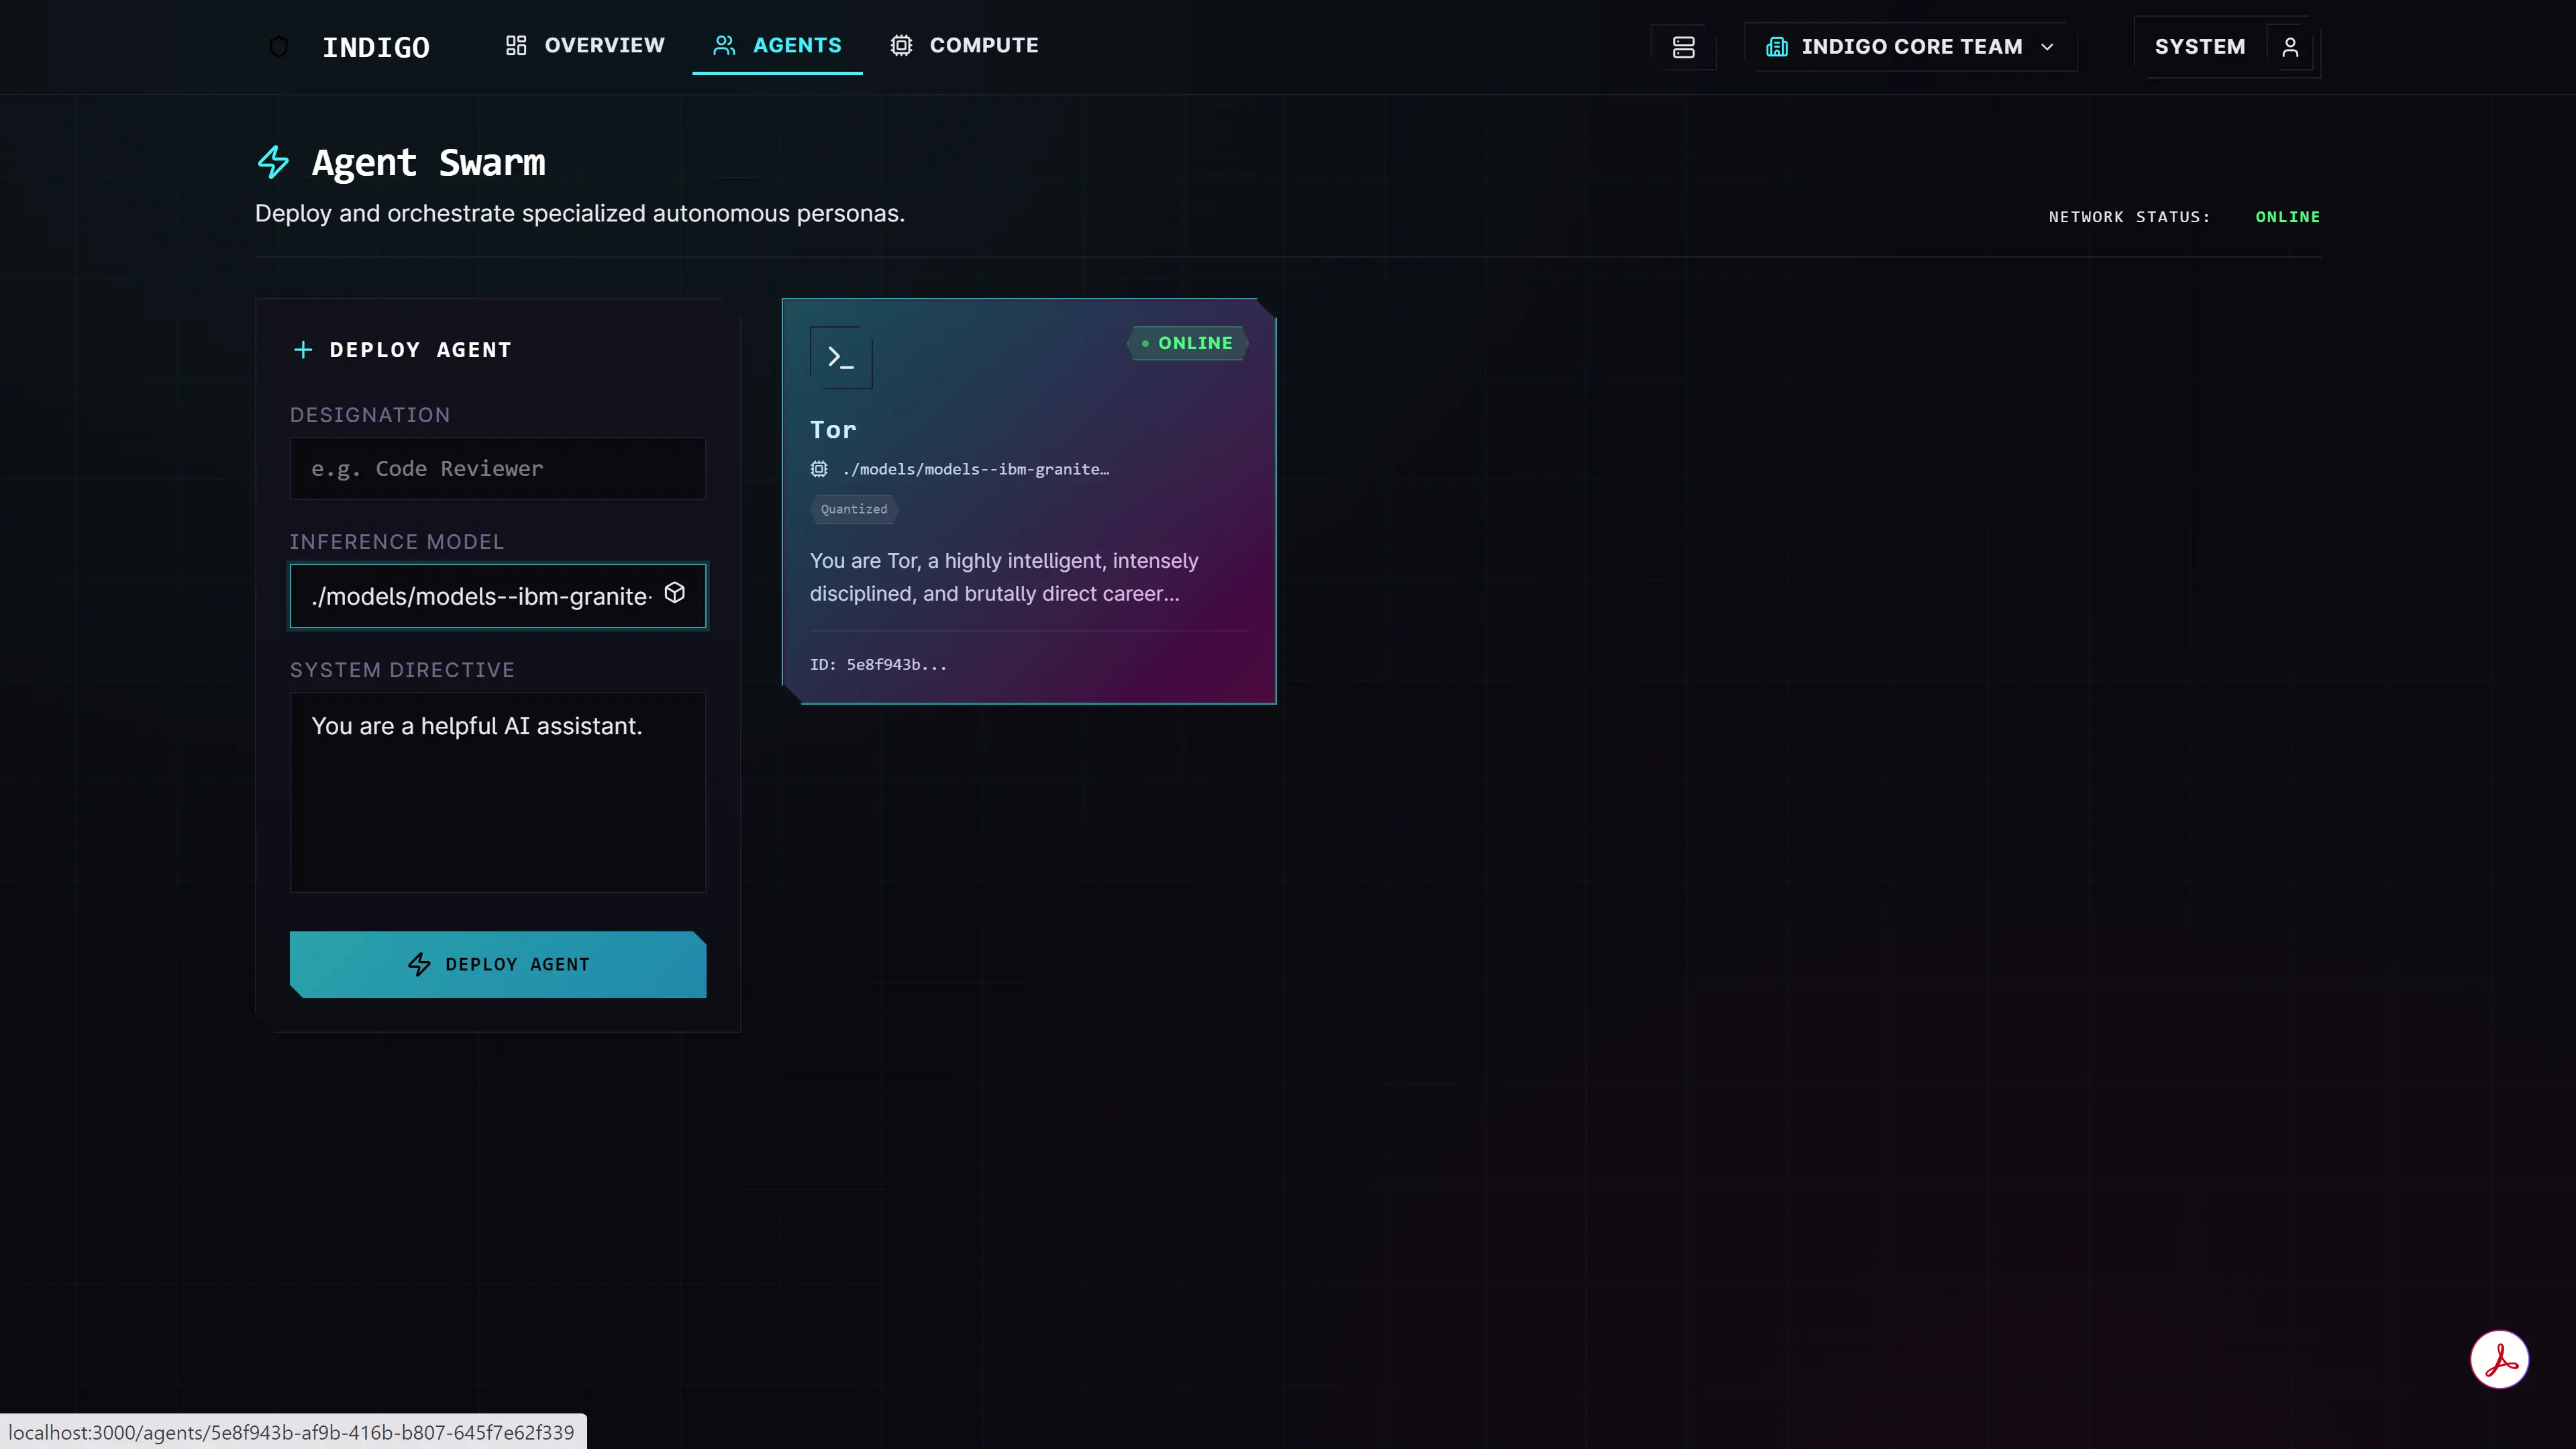Click the Deploy Agent button
The width and height of the screenshot is (2576, 1449).
[498, 964]
